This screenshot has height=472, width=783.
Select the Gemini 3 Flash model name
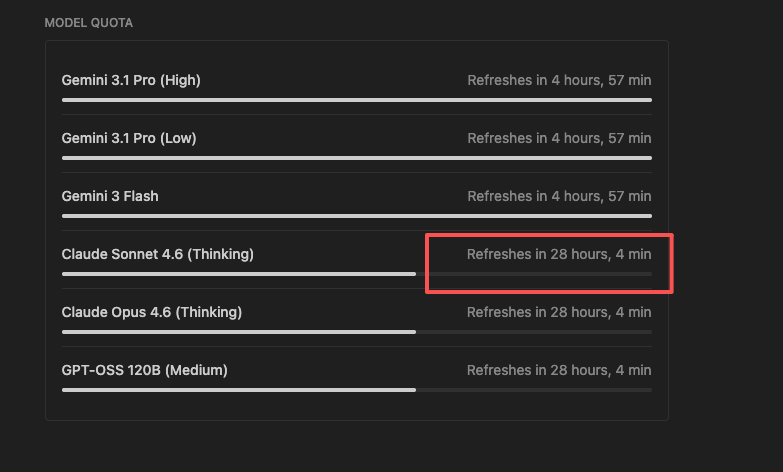pos(110,196)
